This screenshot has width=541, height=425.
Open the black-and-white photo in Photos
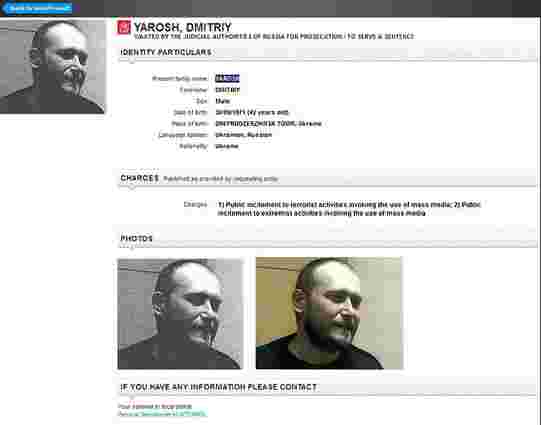pos(180,314)
